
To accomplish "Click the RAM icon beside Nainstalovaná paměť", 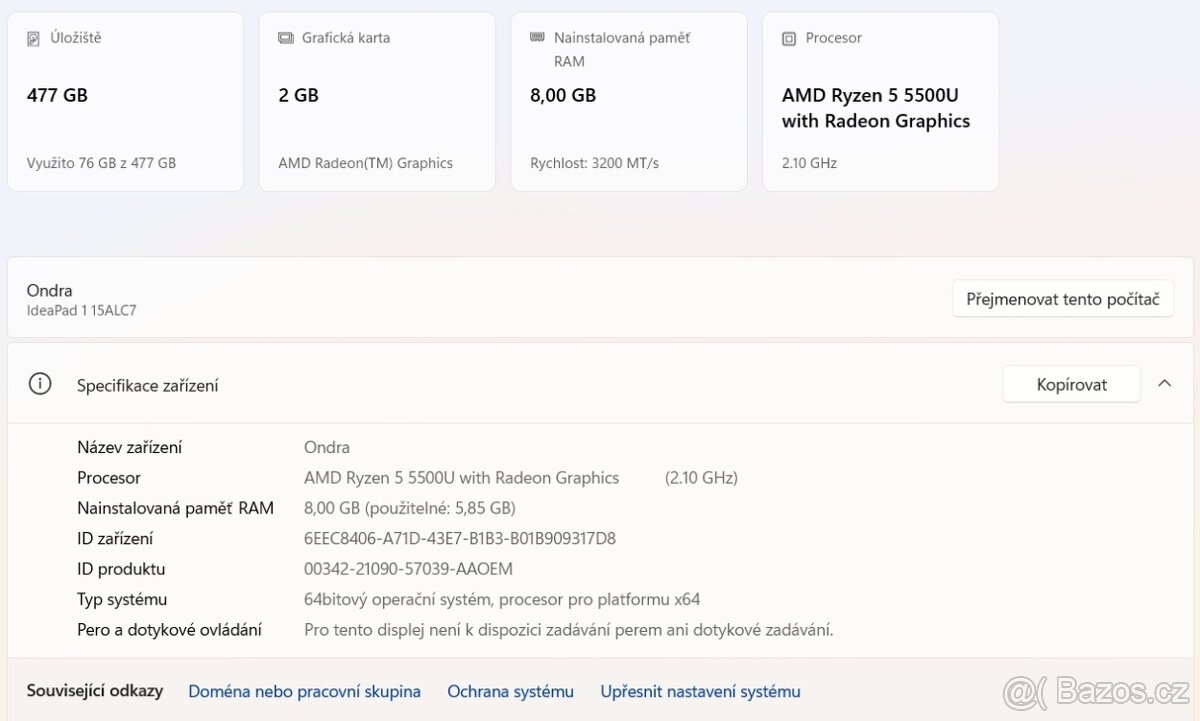I will pos(538,38).
